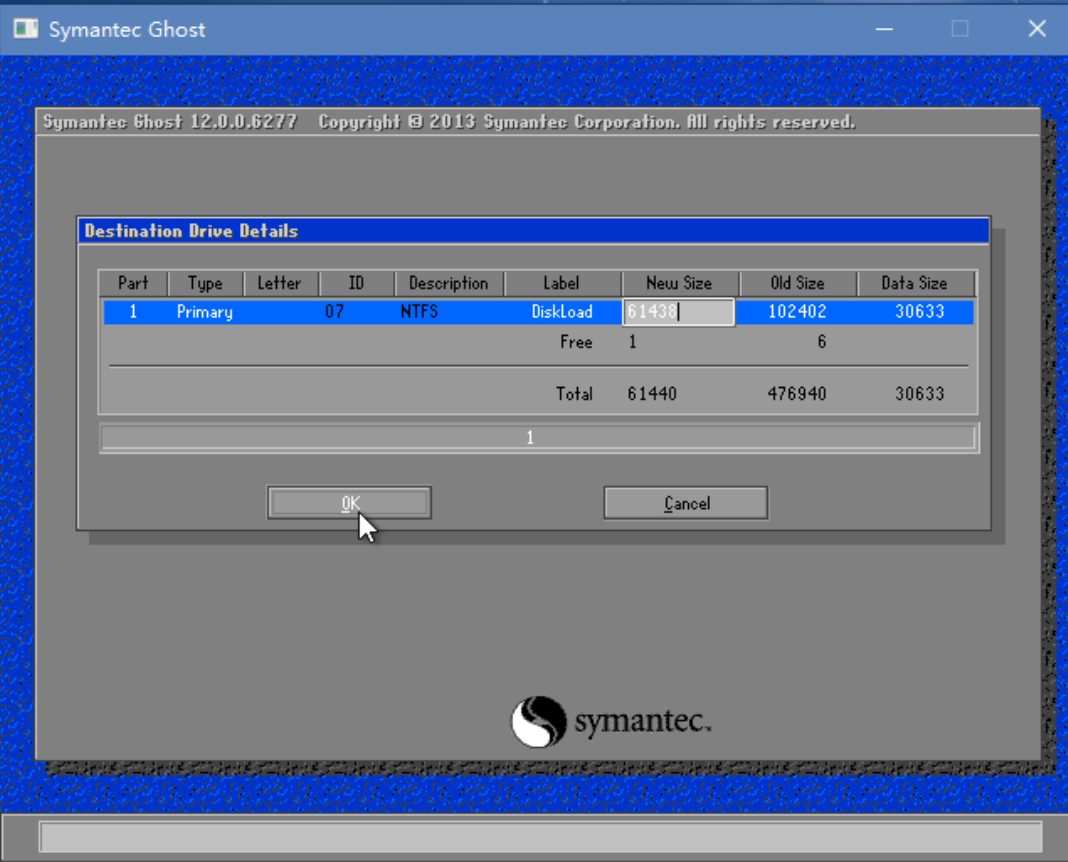
Task: Click the ID value 07
Action: click(x=334, y=312)
